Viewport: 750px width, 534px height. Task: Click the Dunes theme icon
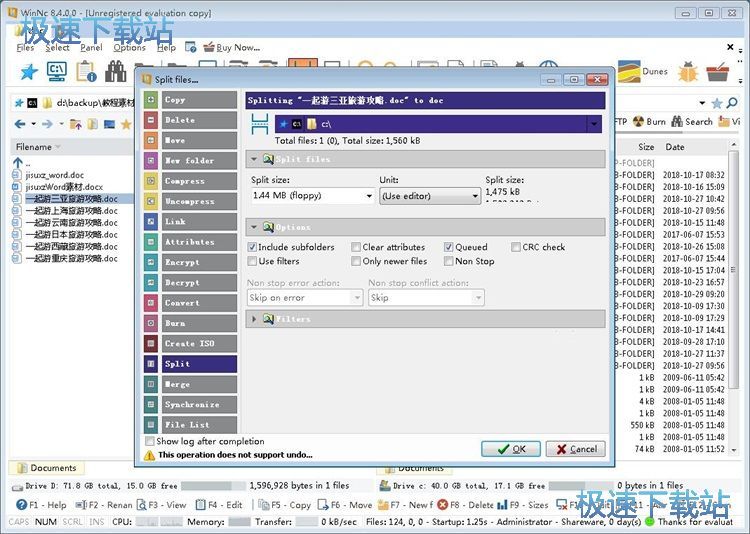pos(629,72)
